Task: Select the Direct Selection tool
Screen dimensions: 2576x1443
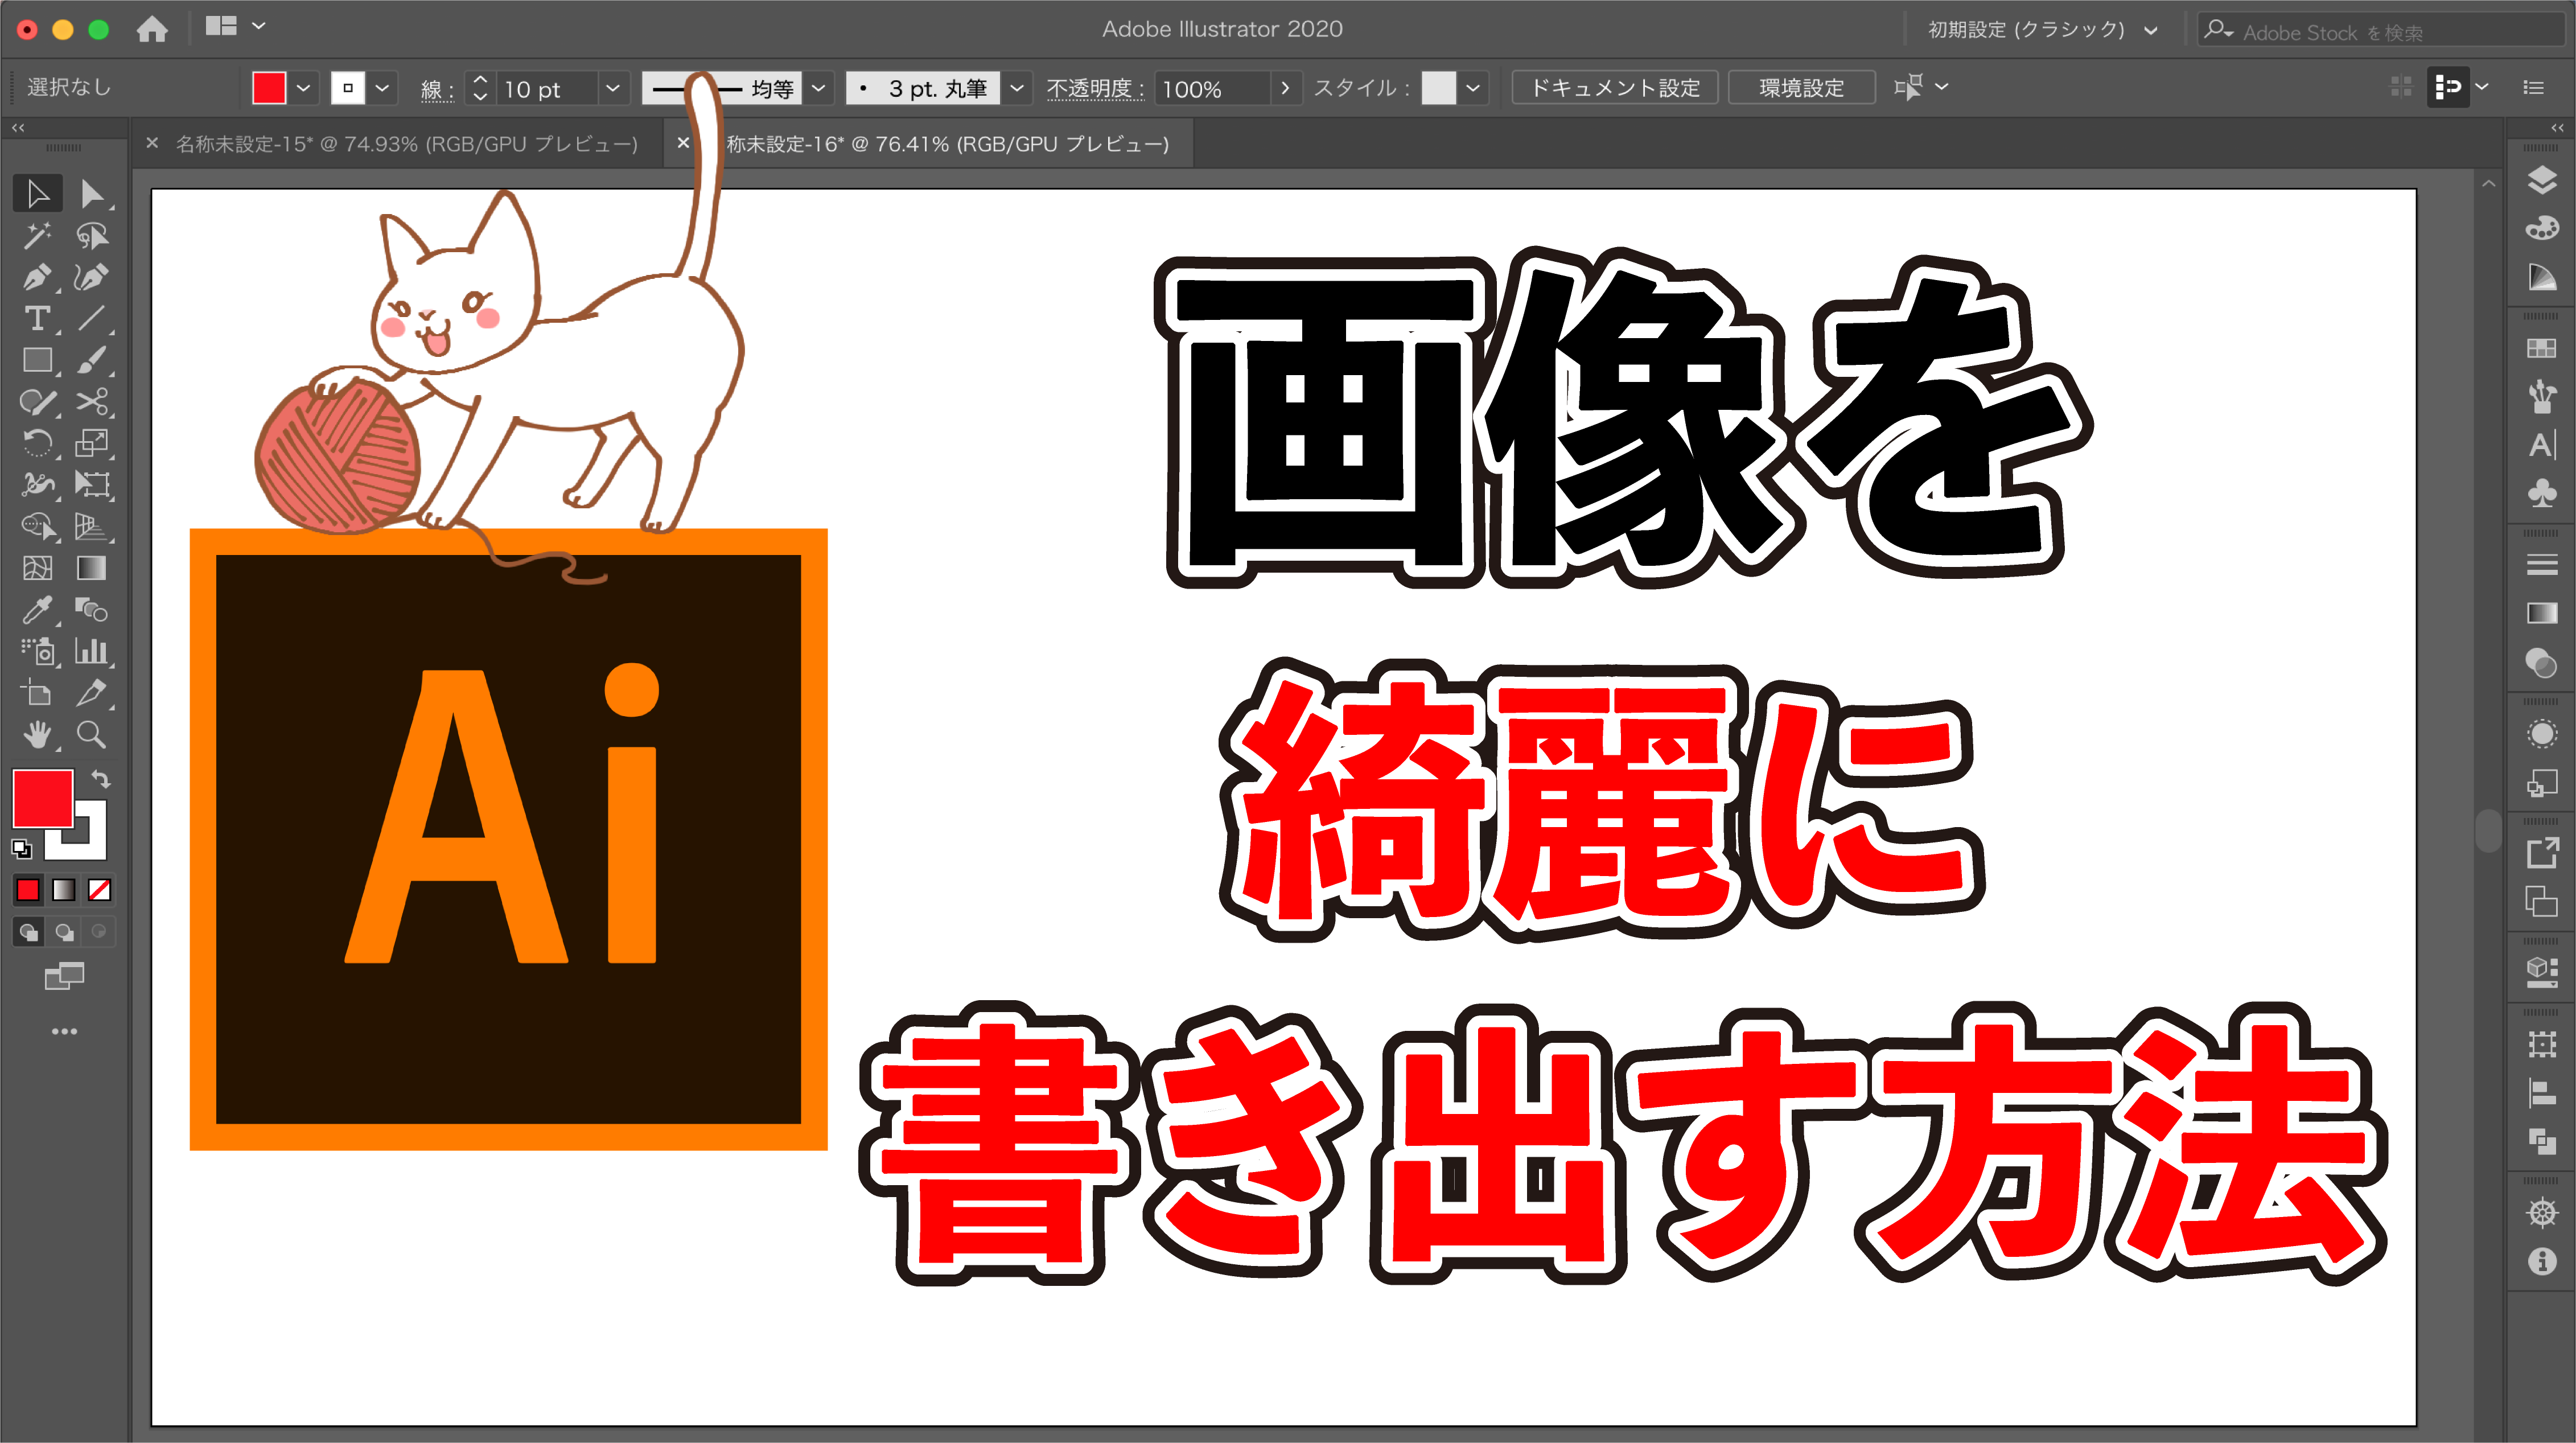Action: [92, 193]
